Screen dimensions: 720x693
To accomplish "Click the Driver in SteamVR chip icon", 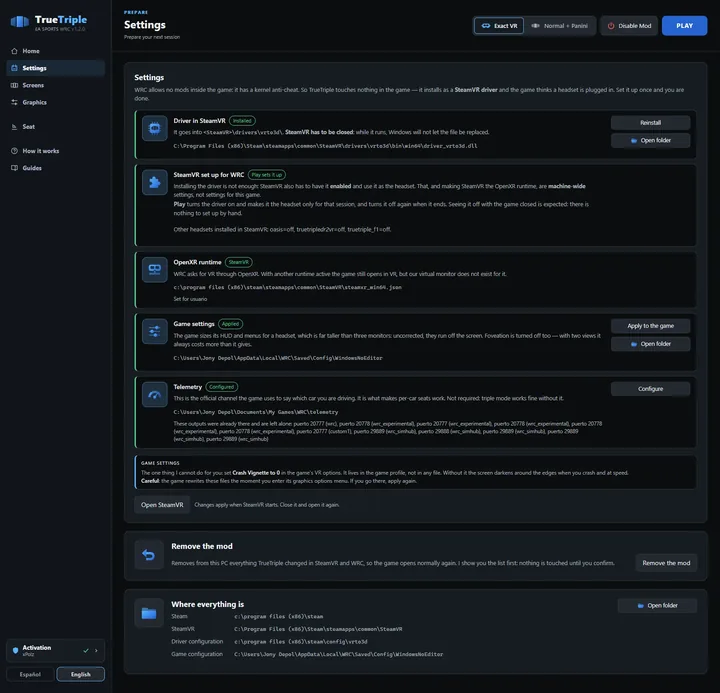I will pos(155,128).
